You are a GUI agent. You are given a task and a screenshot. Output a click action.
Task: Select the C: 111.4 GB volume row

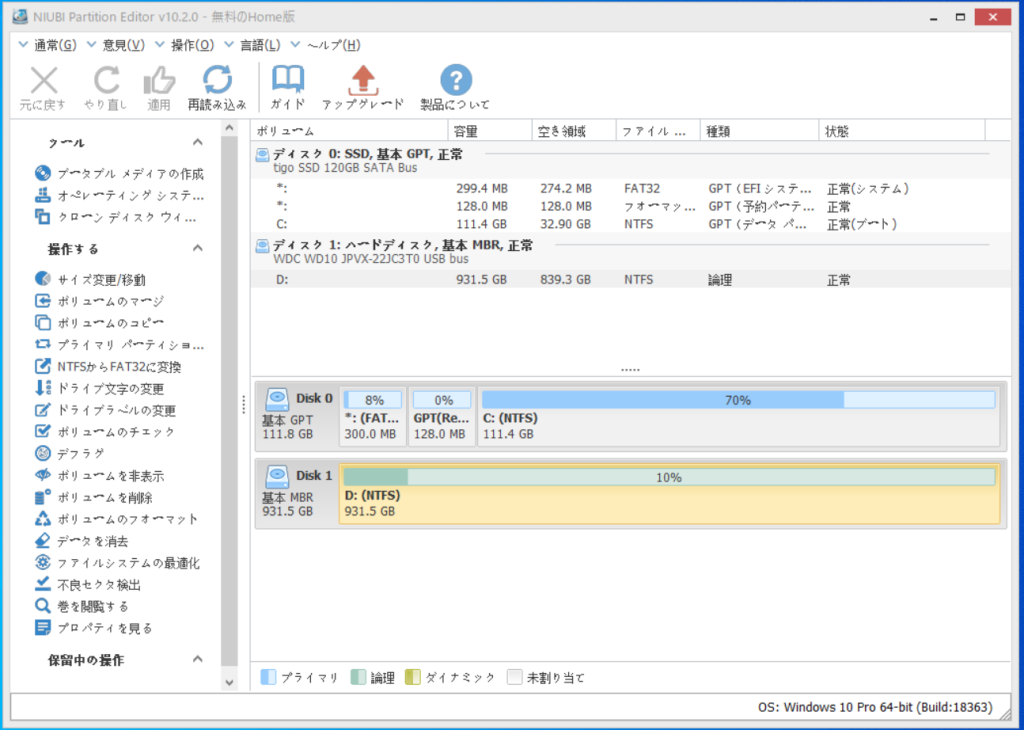click(x=630, y=224)
